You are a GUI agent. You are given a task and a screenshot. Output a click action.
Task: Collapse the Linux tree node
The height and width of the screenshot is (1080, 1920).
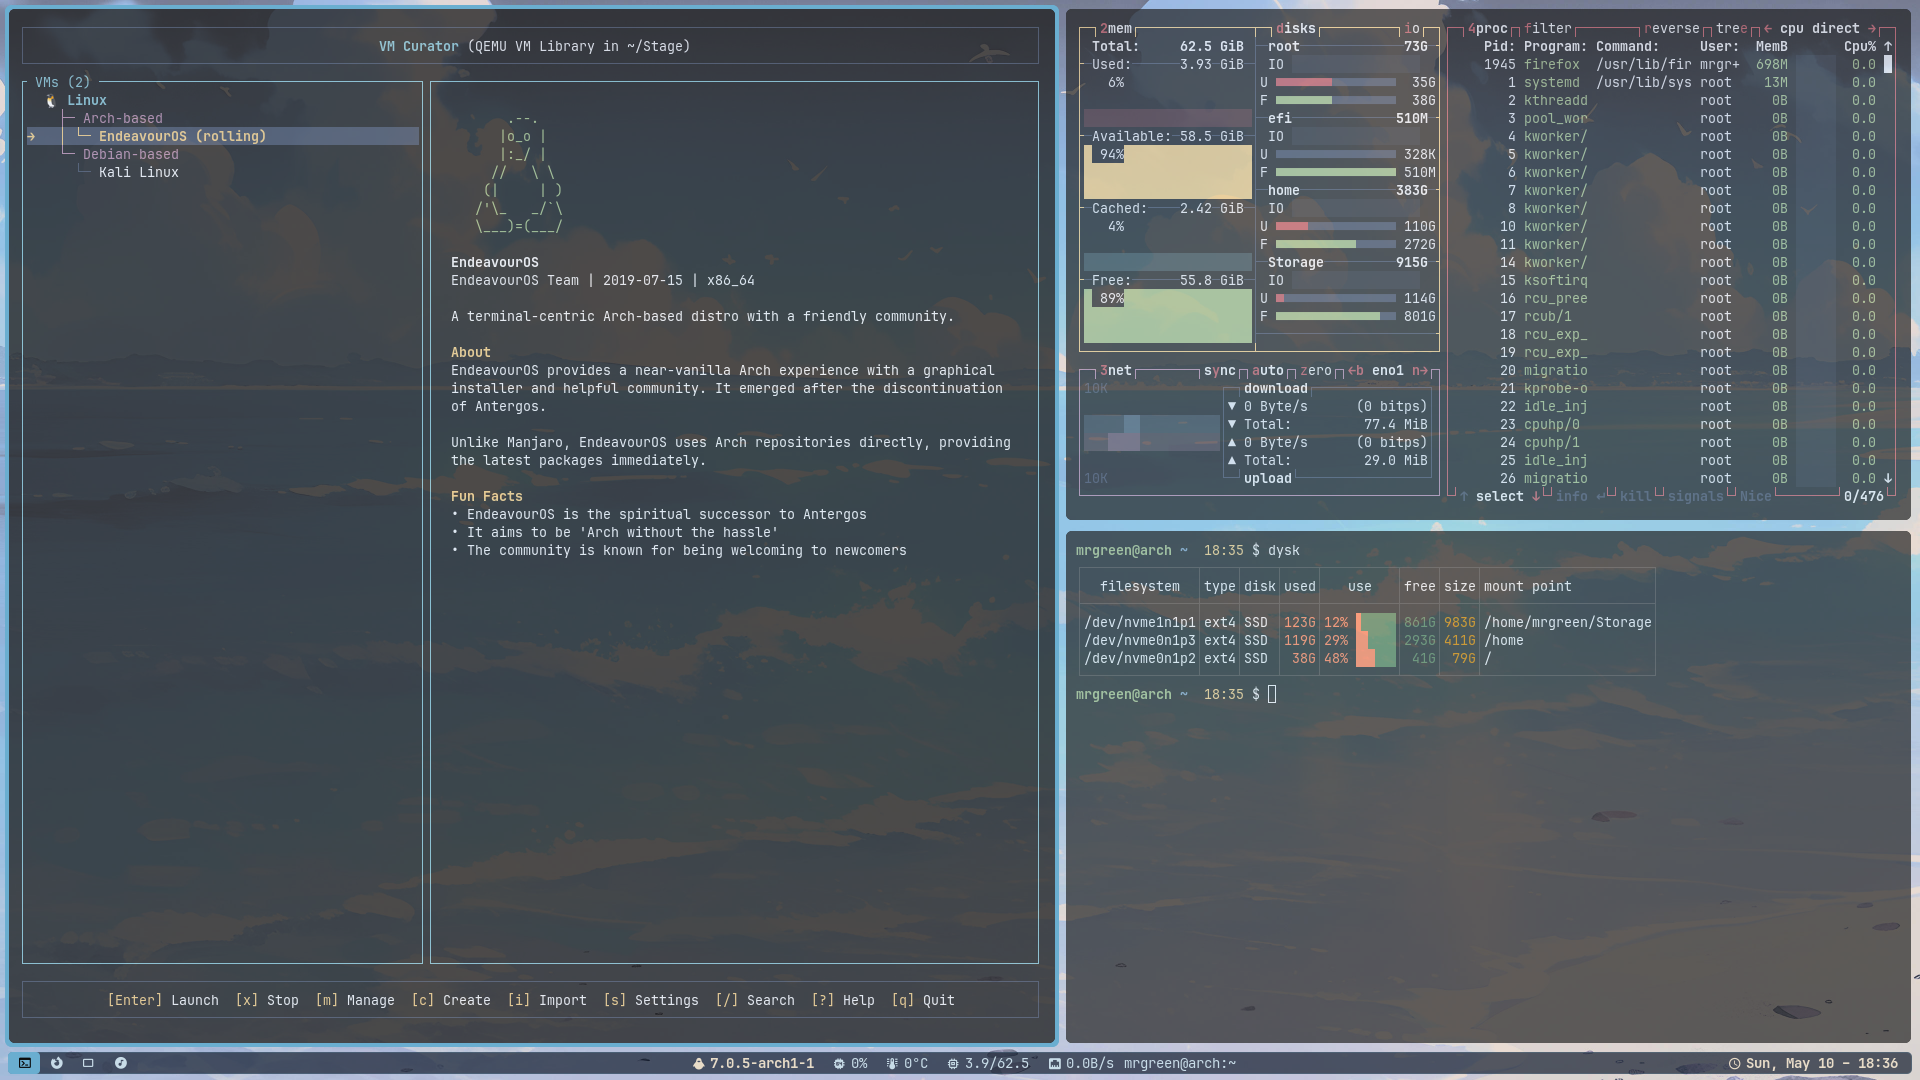[87, 100]
